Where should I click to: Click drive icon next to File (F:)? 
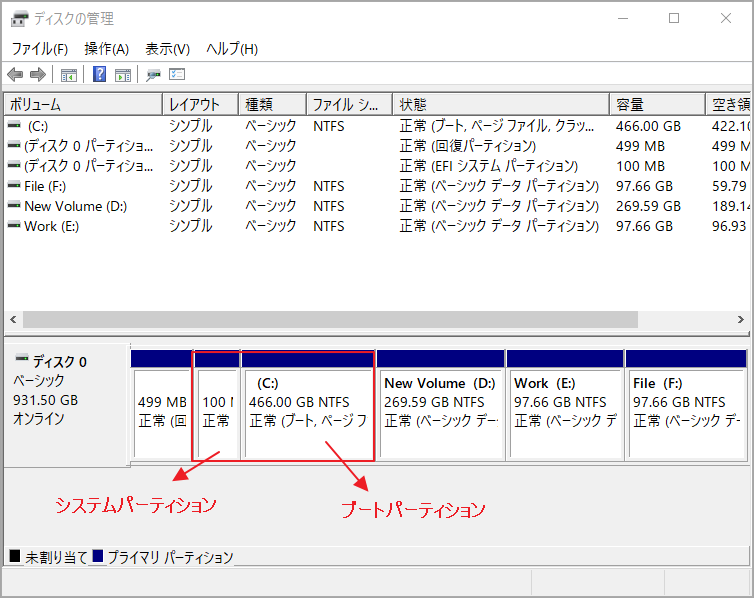click(14, 185)
